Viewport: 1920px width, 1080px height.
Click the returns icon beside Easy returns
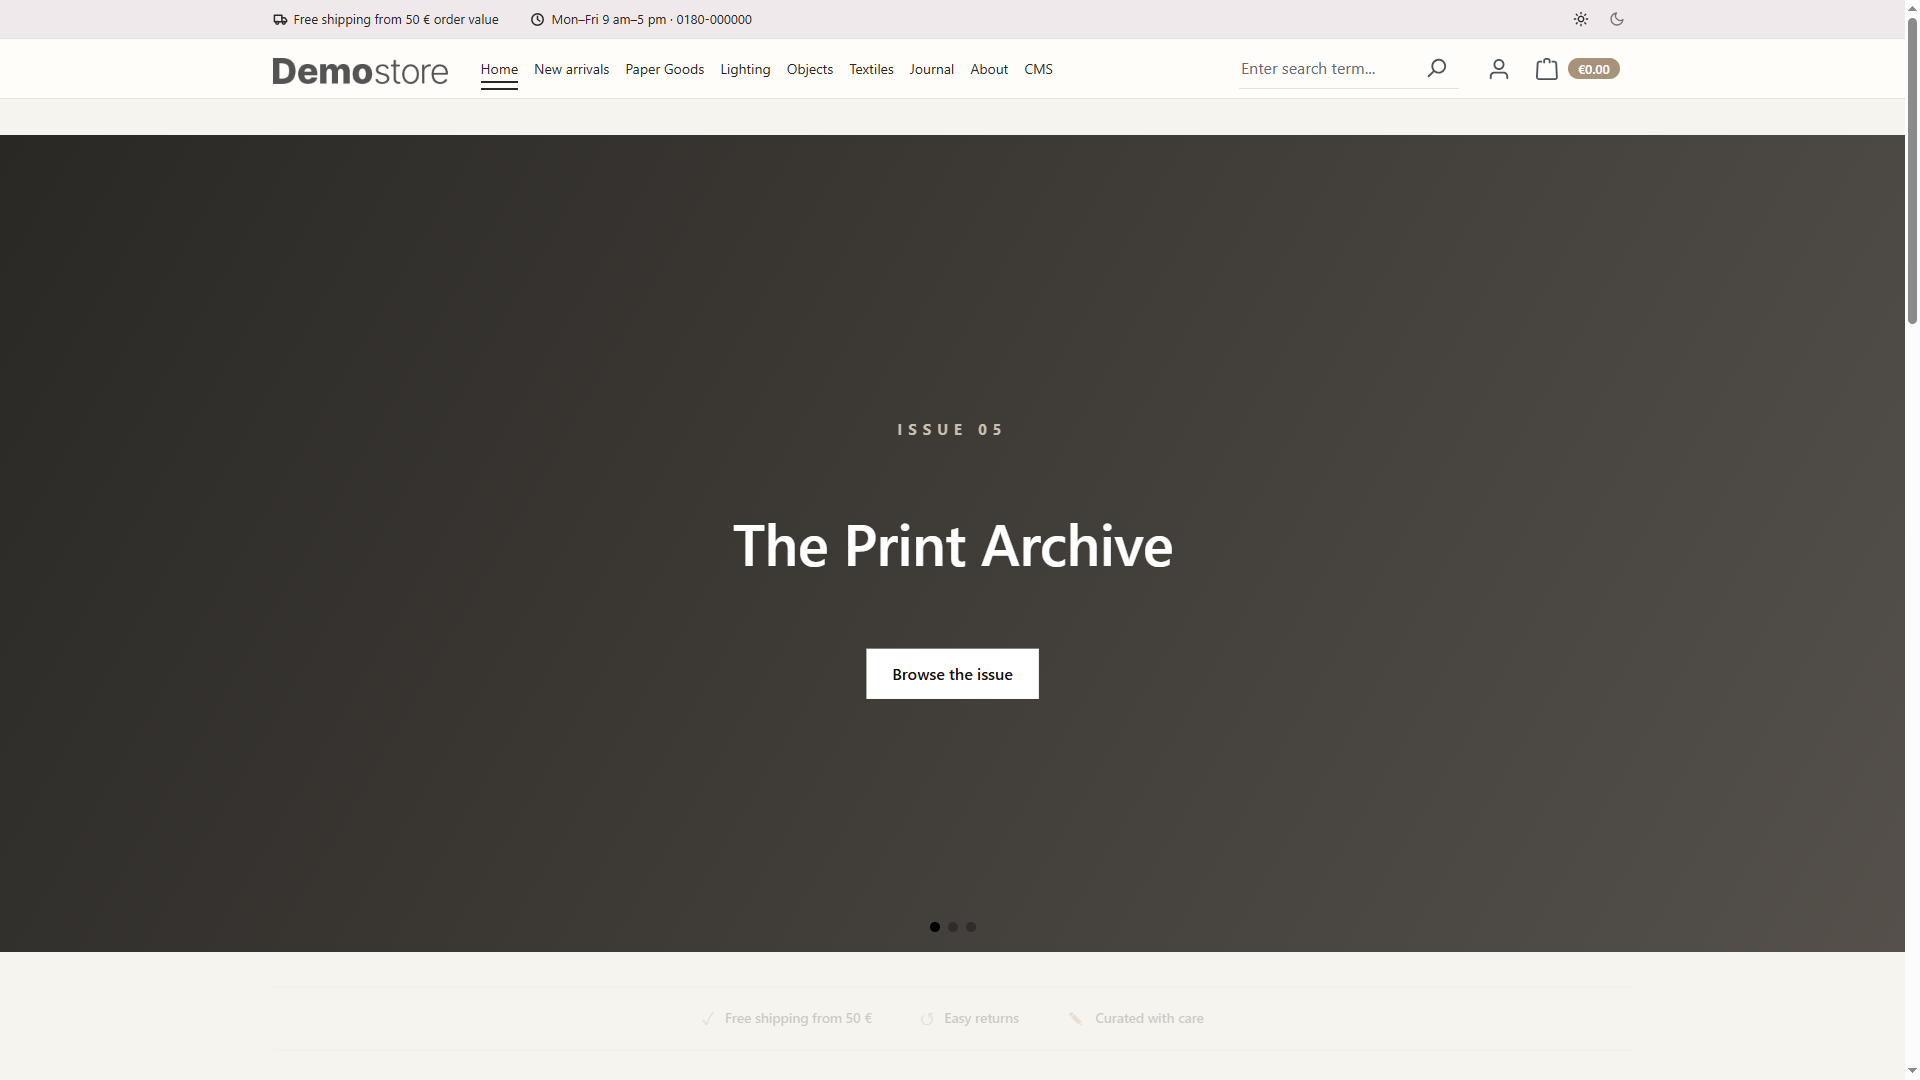coord(927,1018)
